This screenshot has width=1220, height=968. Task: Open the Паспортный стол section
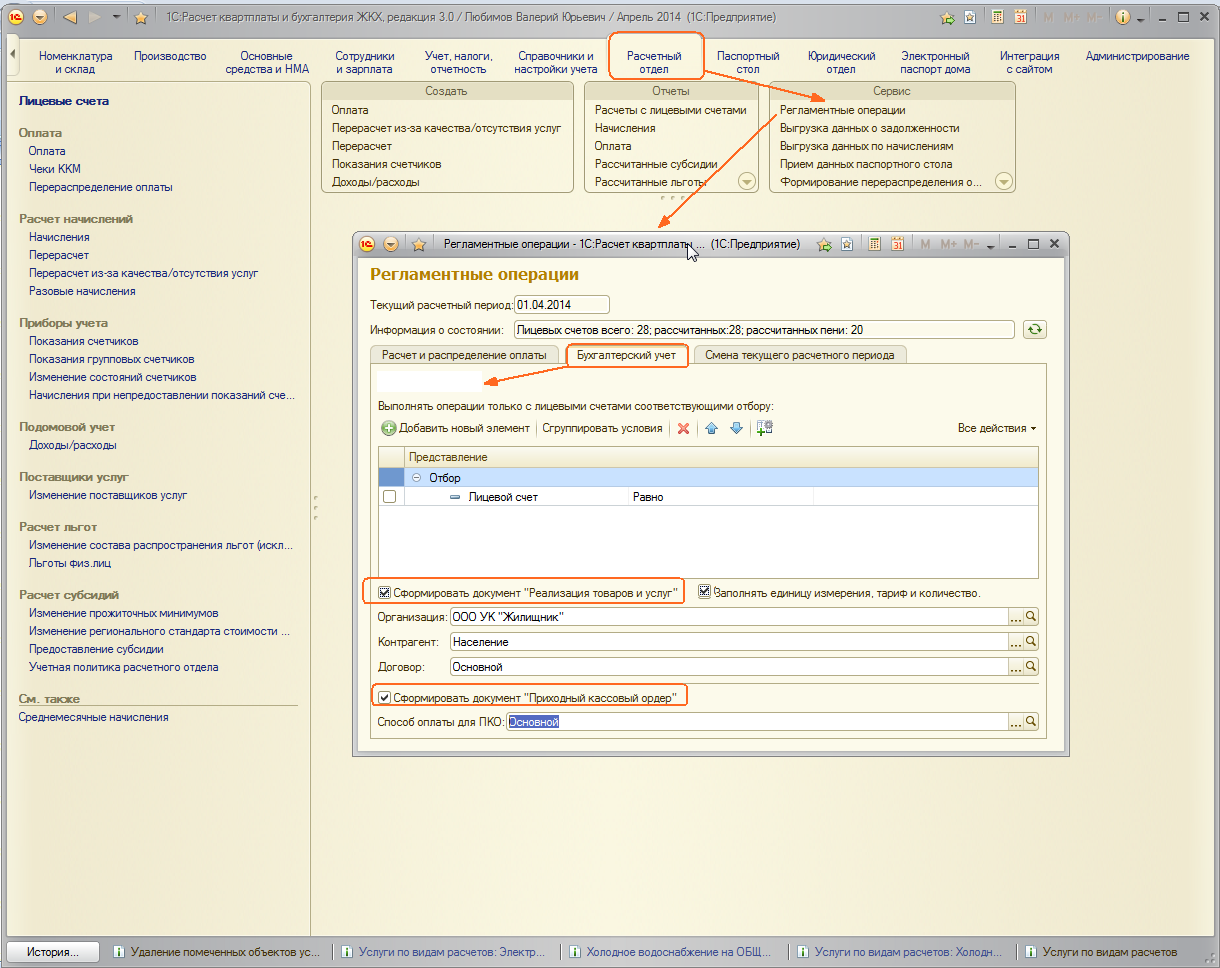[x=748, y=63]
